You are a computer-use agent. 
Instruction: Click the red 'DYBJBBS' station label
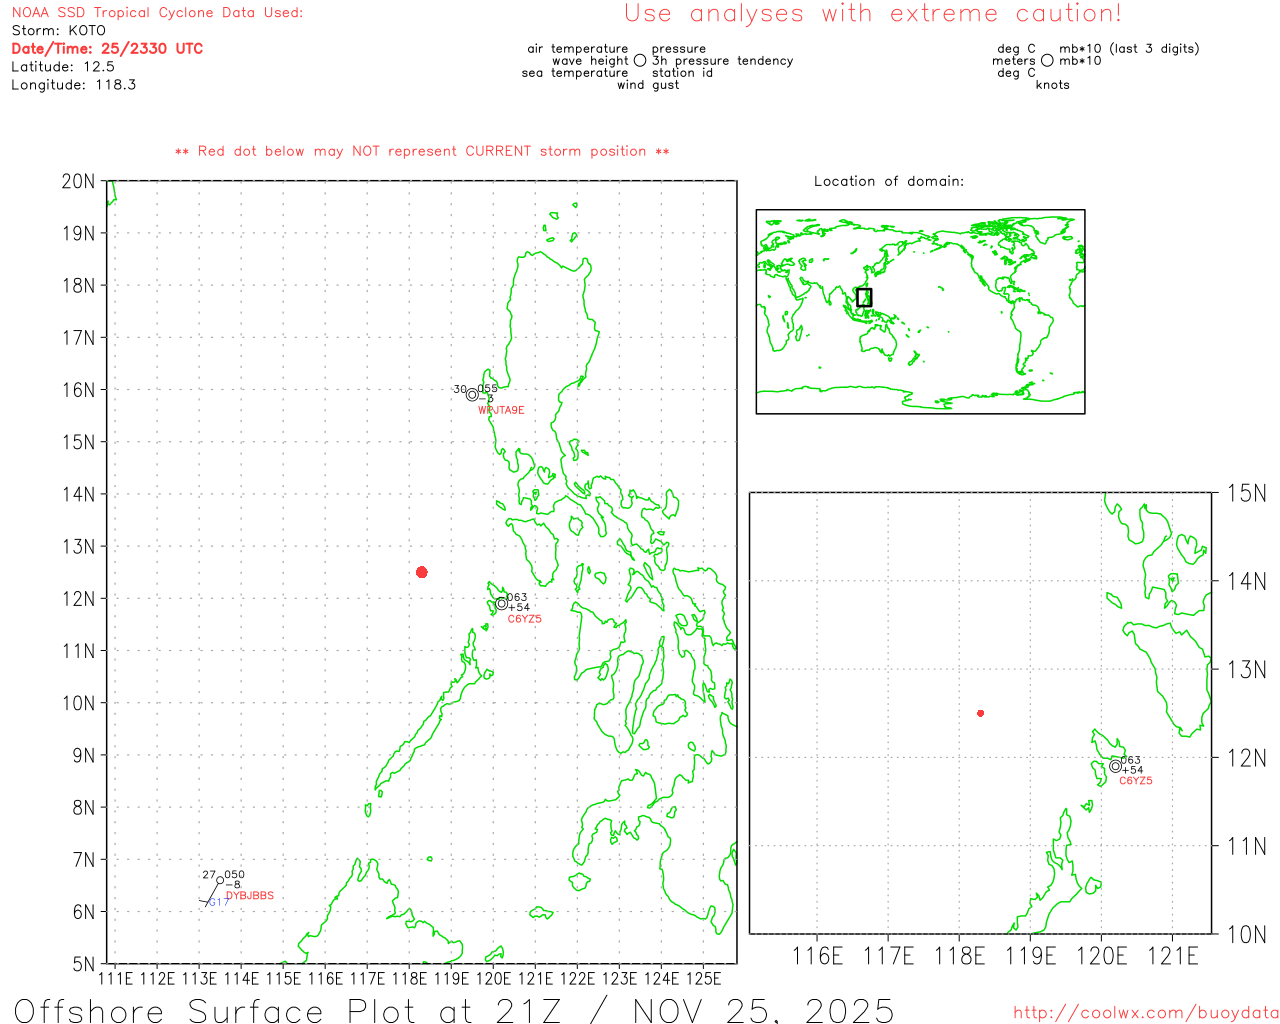(250, 896)
